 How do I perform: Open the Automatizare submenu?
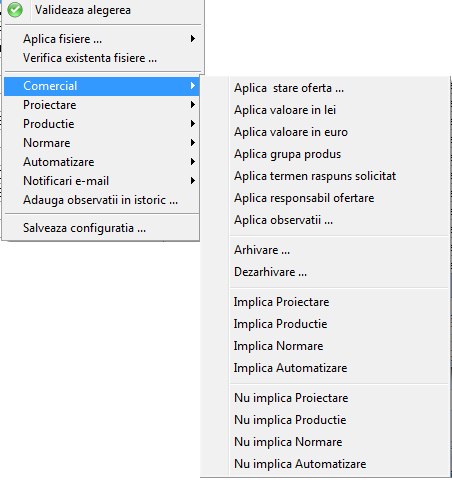[x=102, y=162]
